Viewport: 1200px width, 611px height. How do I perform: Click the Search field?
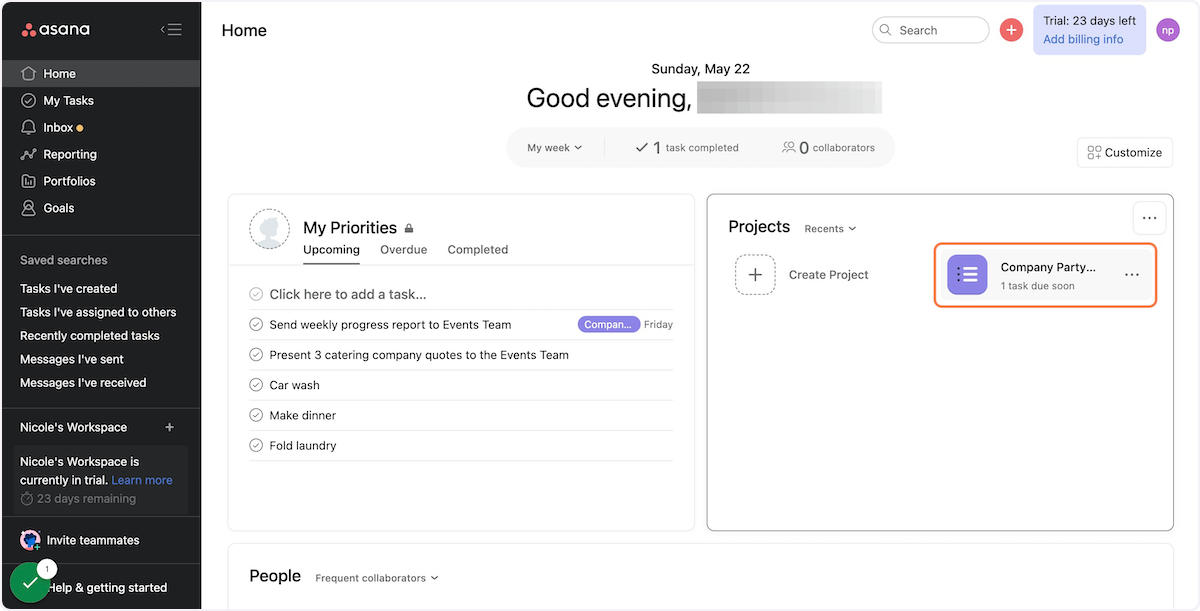click(x=931, y=30)
